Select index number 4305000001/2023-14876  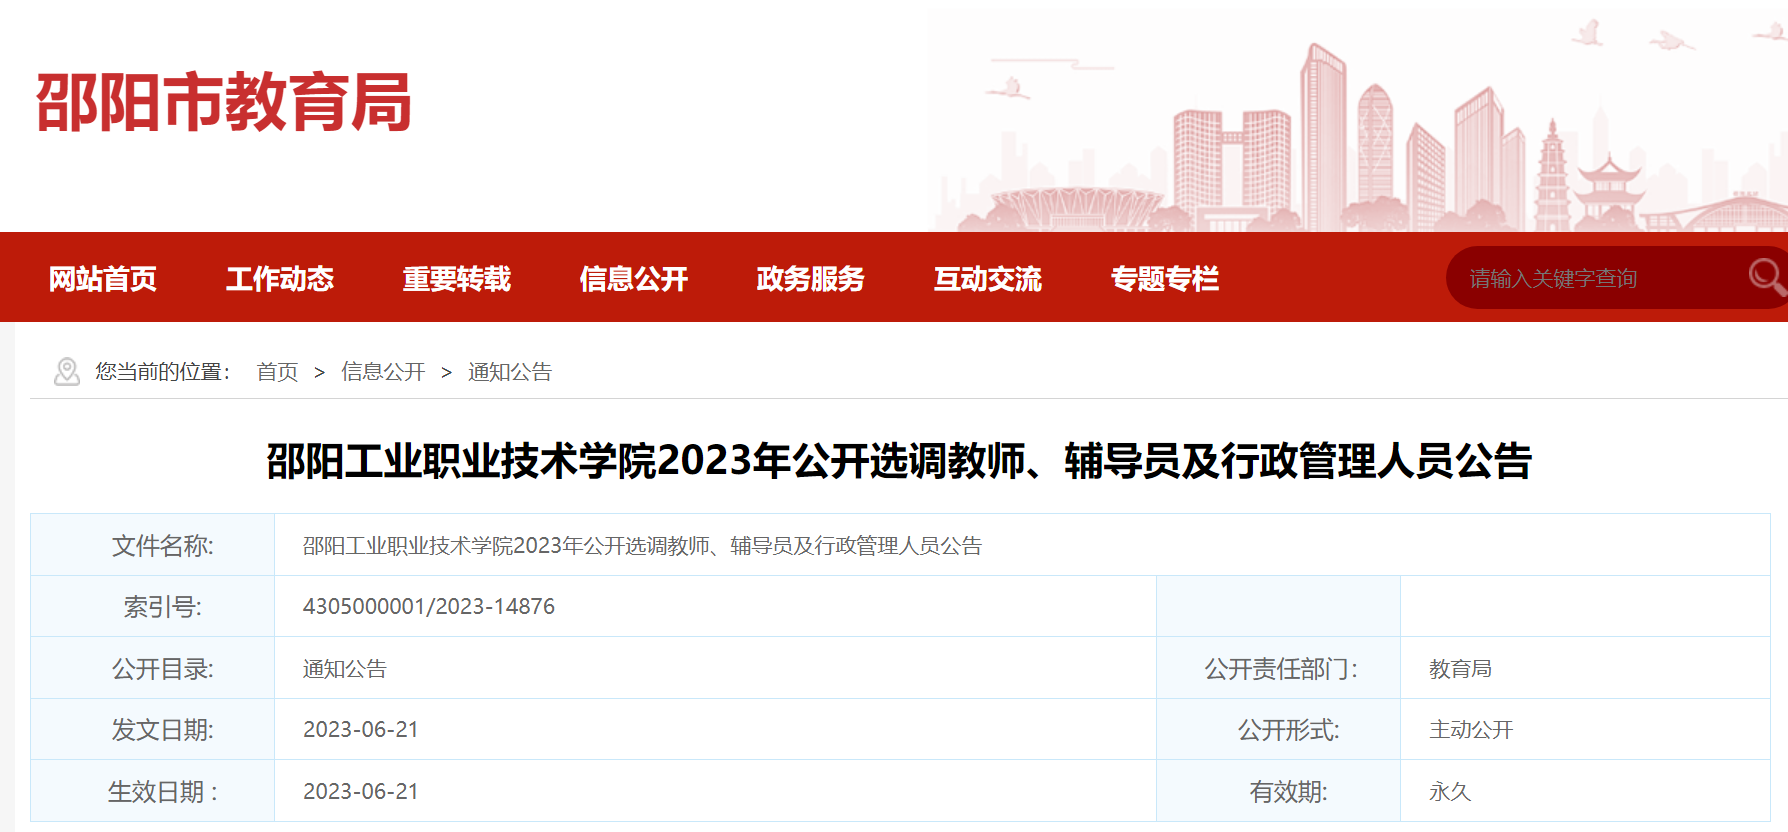coord(429,606)
